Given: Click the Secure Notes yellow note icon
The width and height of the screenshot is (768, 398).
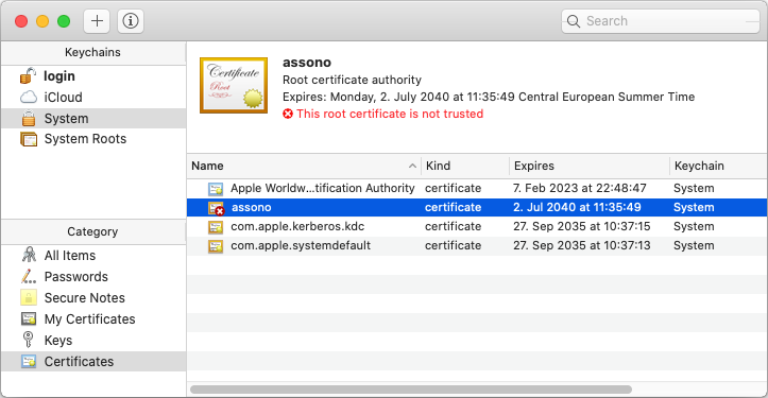Looking at the screenshot, I should [x=28, y=298].
